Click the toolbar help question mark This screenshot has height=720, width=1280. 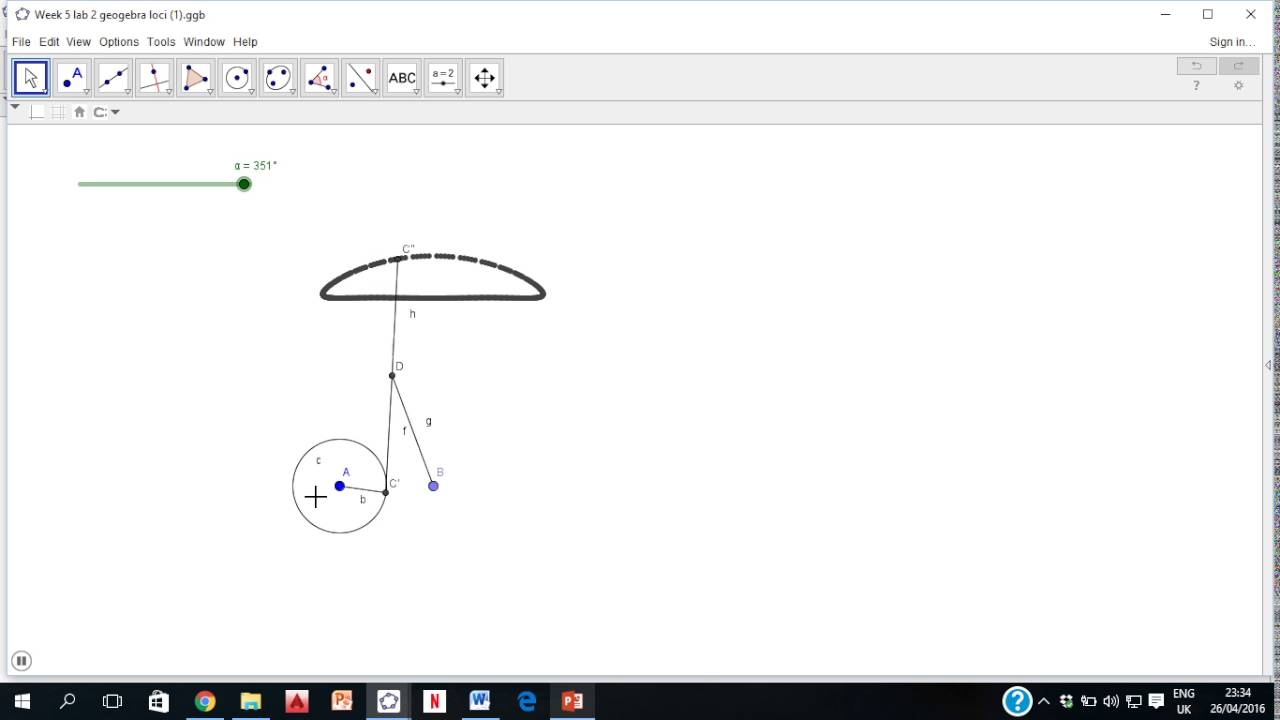click(1196, 86)
